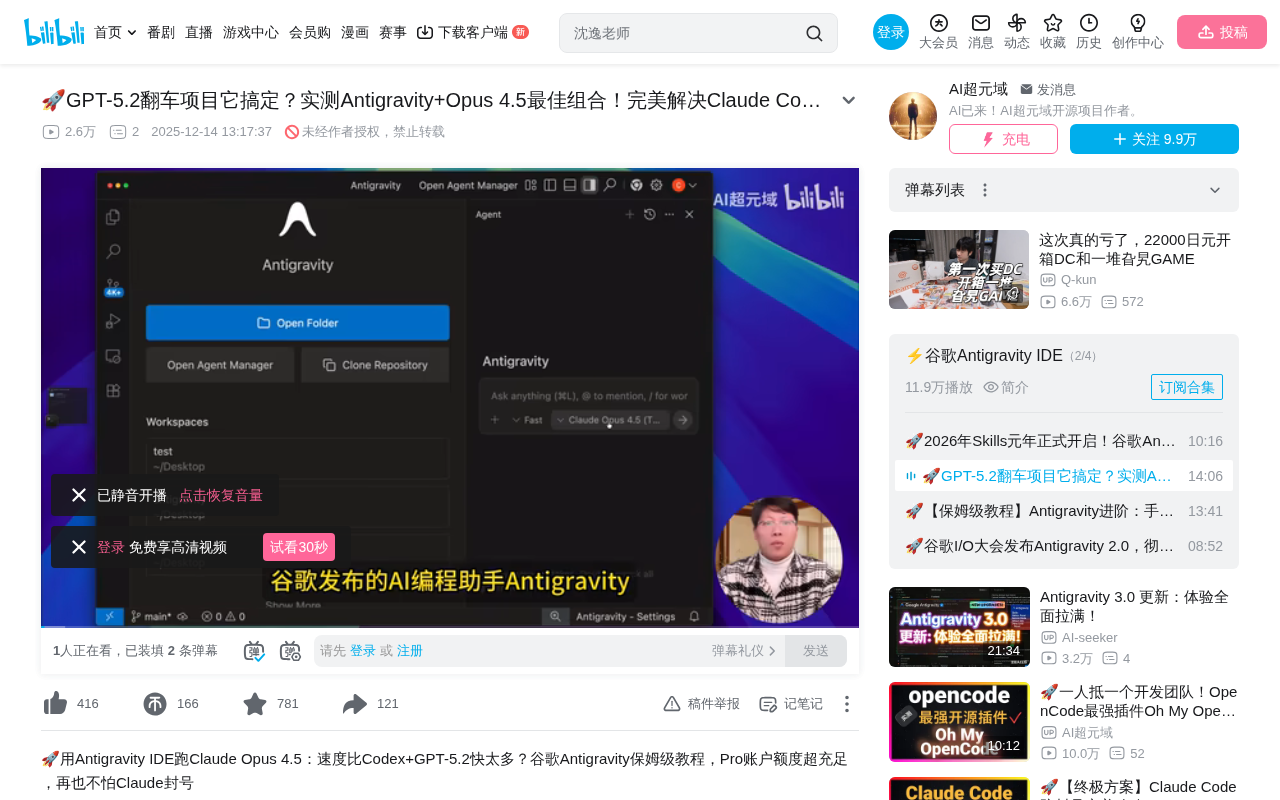Screen dimensions: 1280x800
Task: Select playlist item 谷歌I/O大会发布Antigravity 2.0
Action: pyautogui.click(x=1064, y=546)
